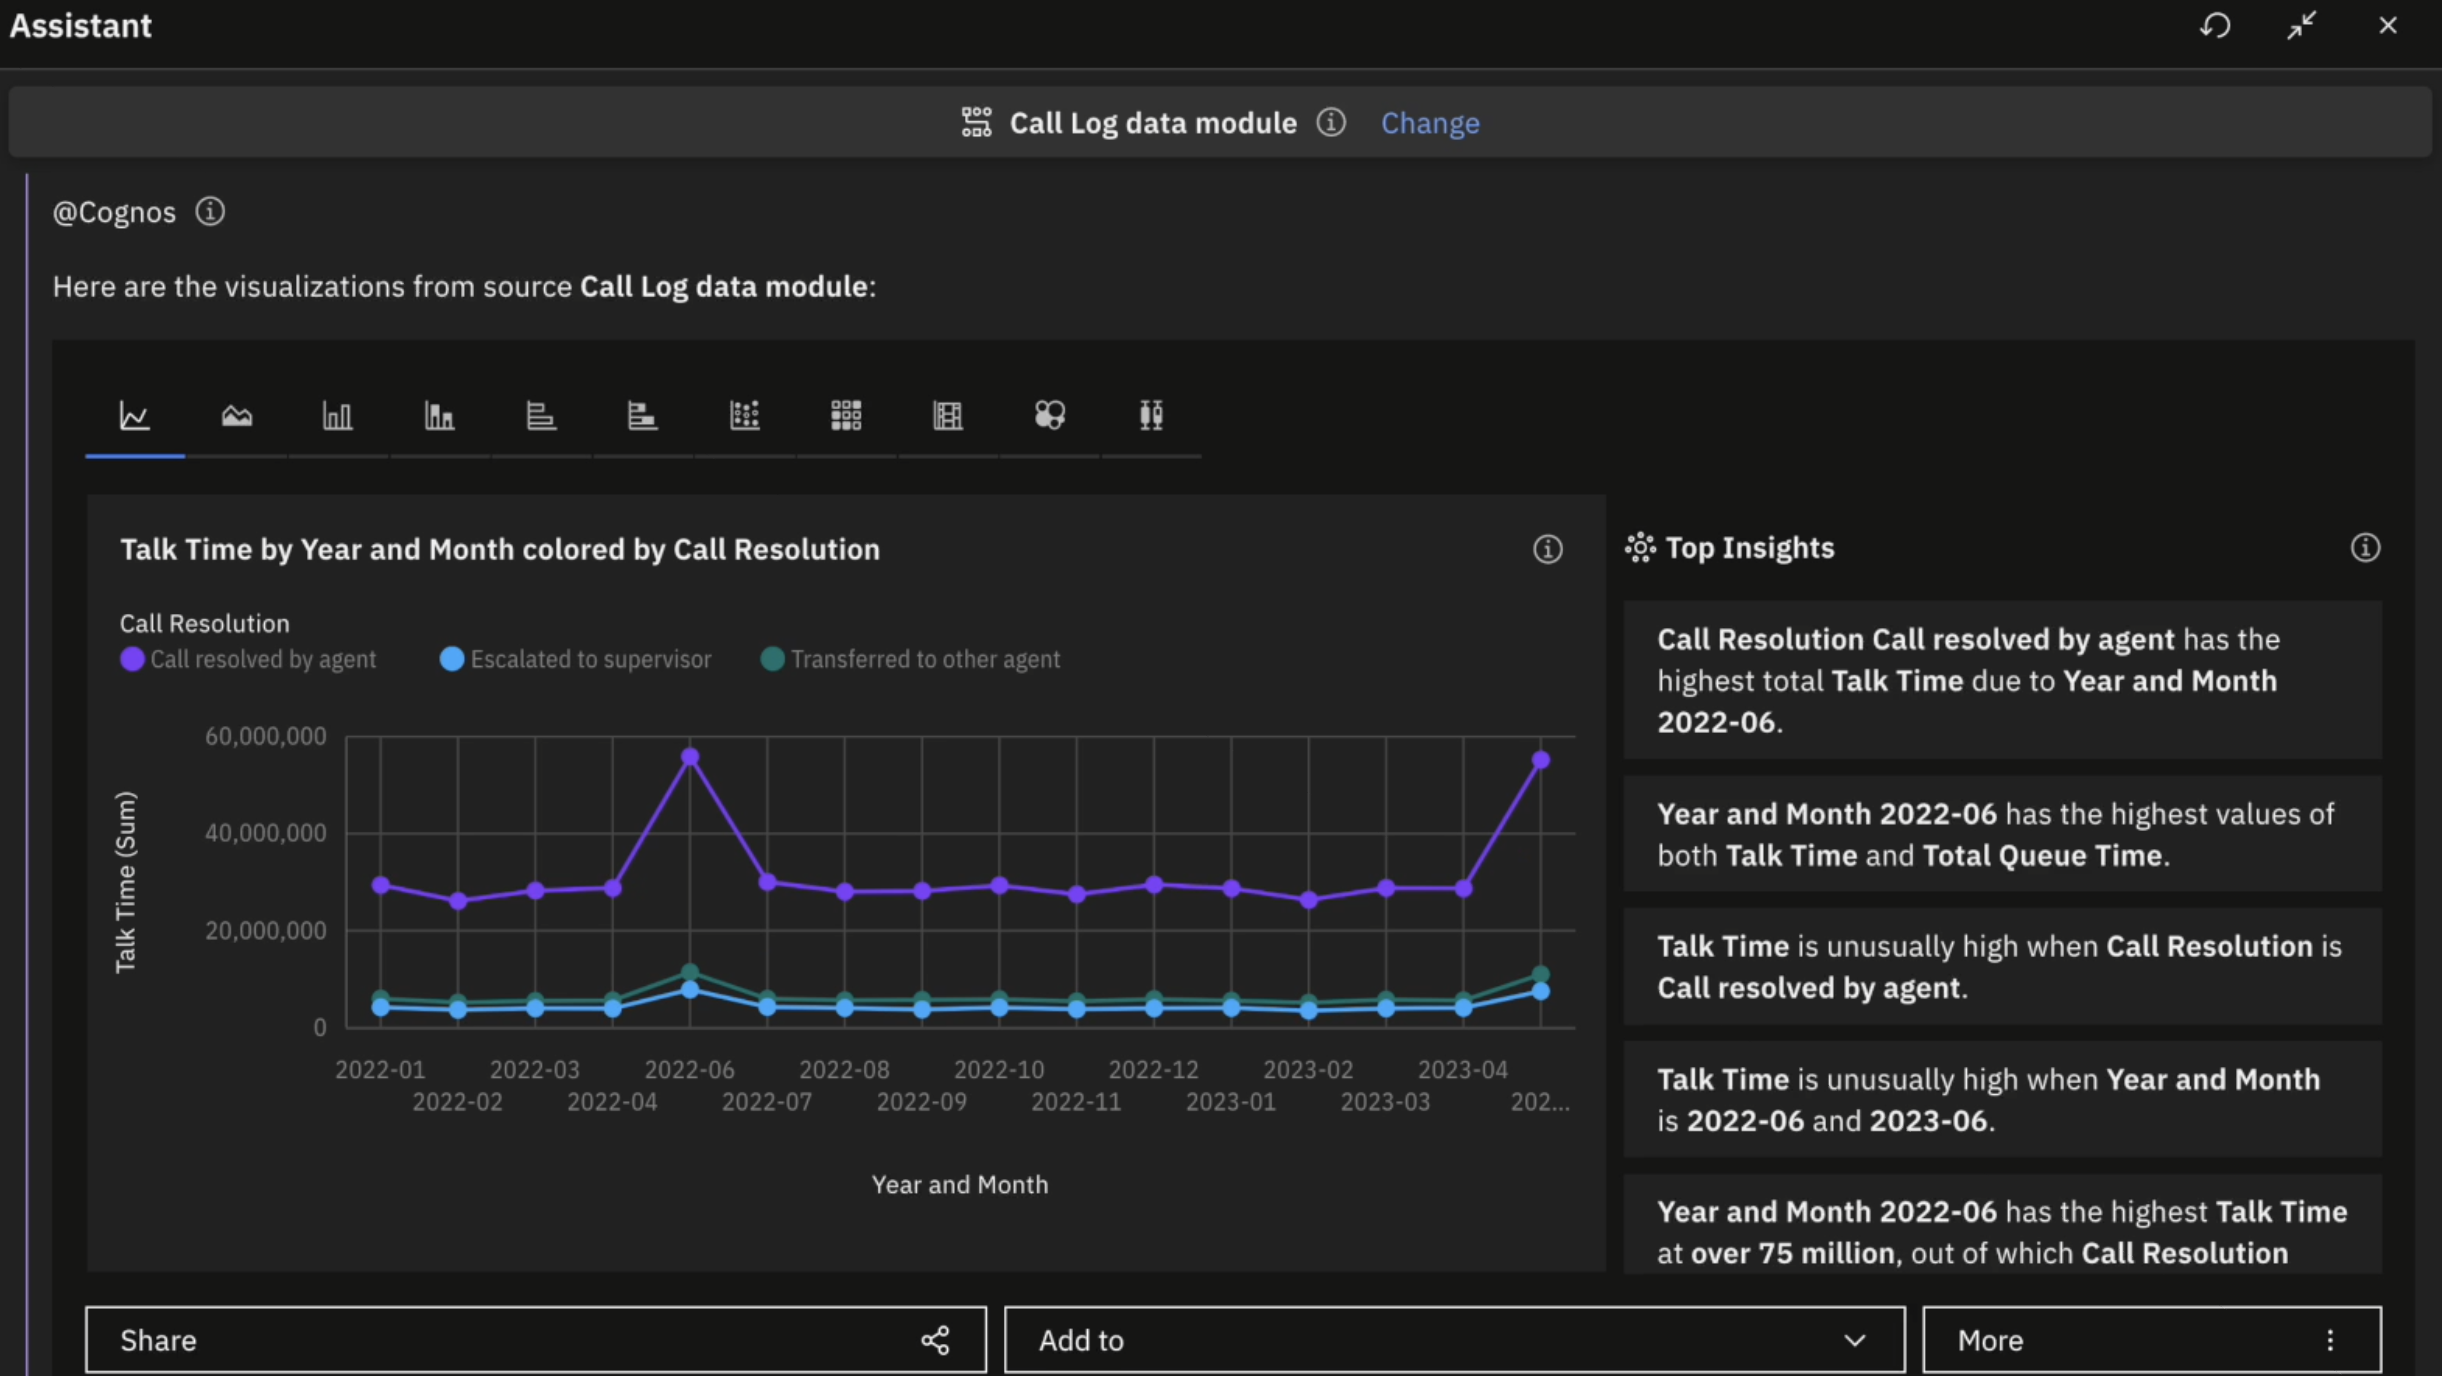Toggle the Call resolved by agent legend series
Screen dimensions: 2442x1376
[248, 658]
